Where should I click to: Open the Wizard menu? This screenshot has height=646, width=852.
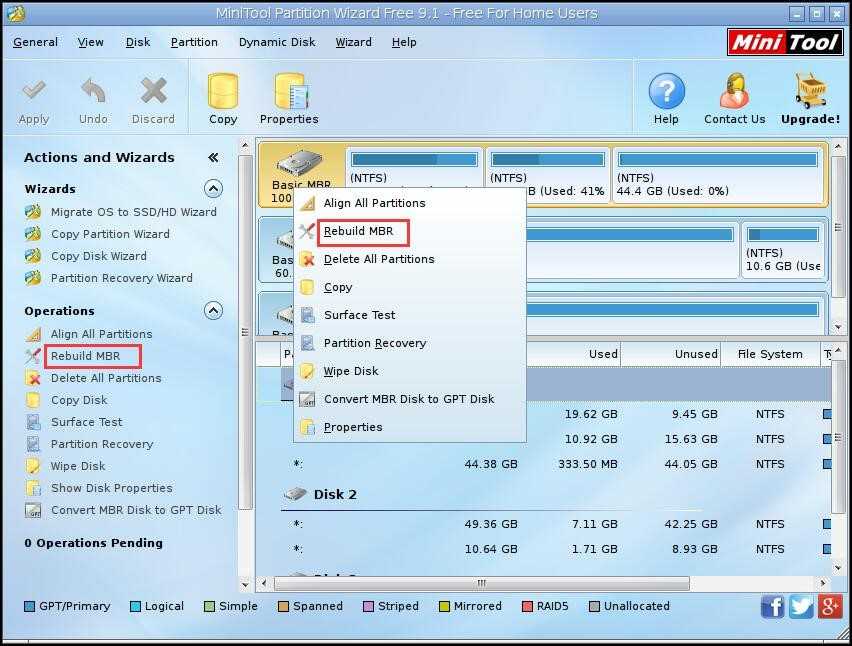coord(354,42)
